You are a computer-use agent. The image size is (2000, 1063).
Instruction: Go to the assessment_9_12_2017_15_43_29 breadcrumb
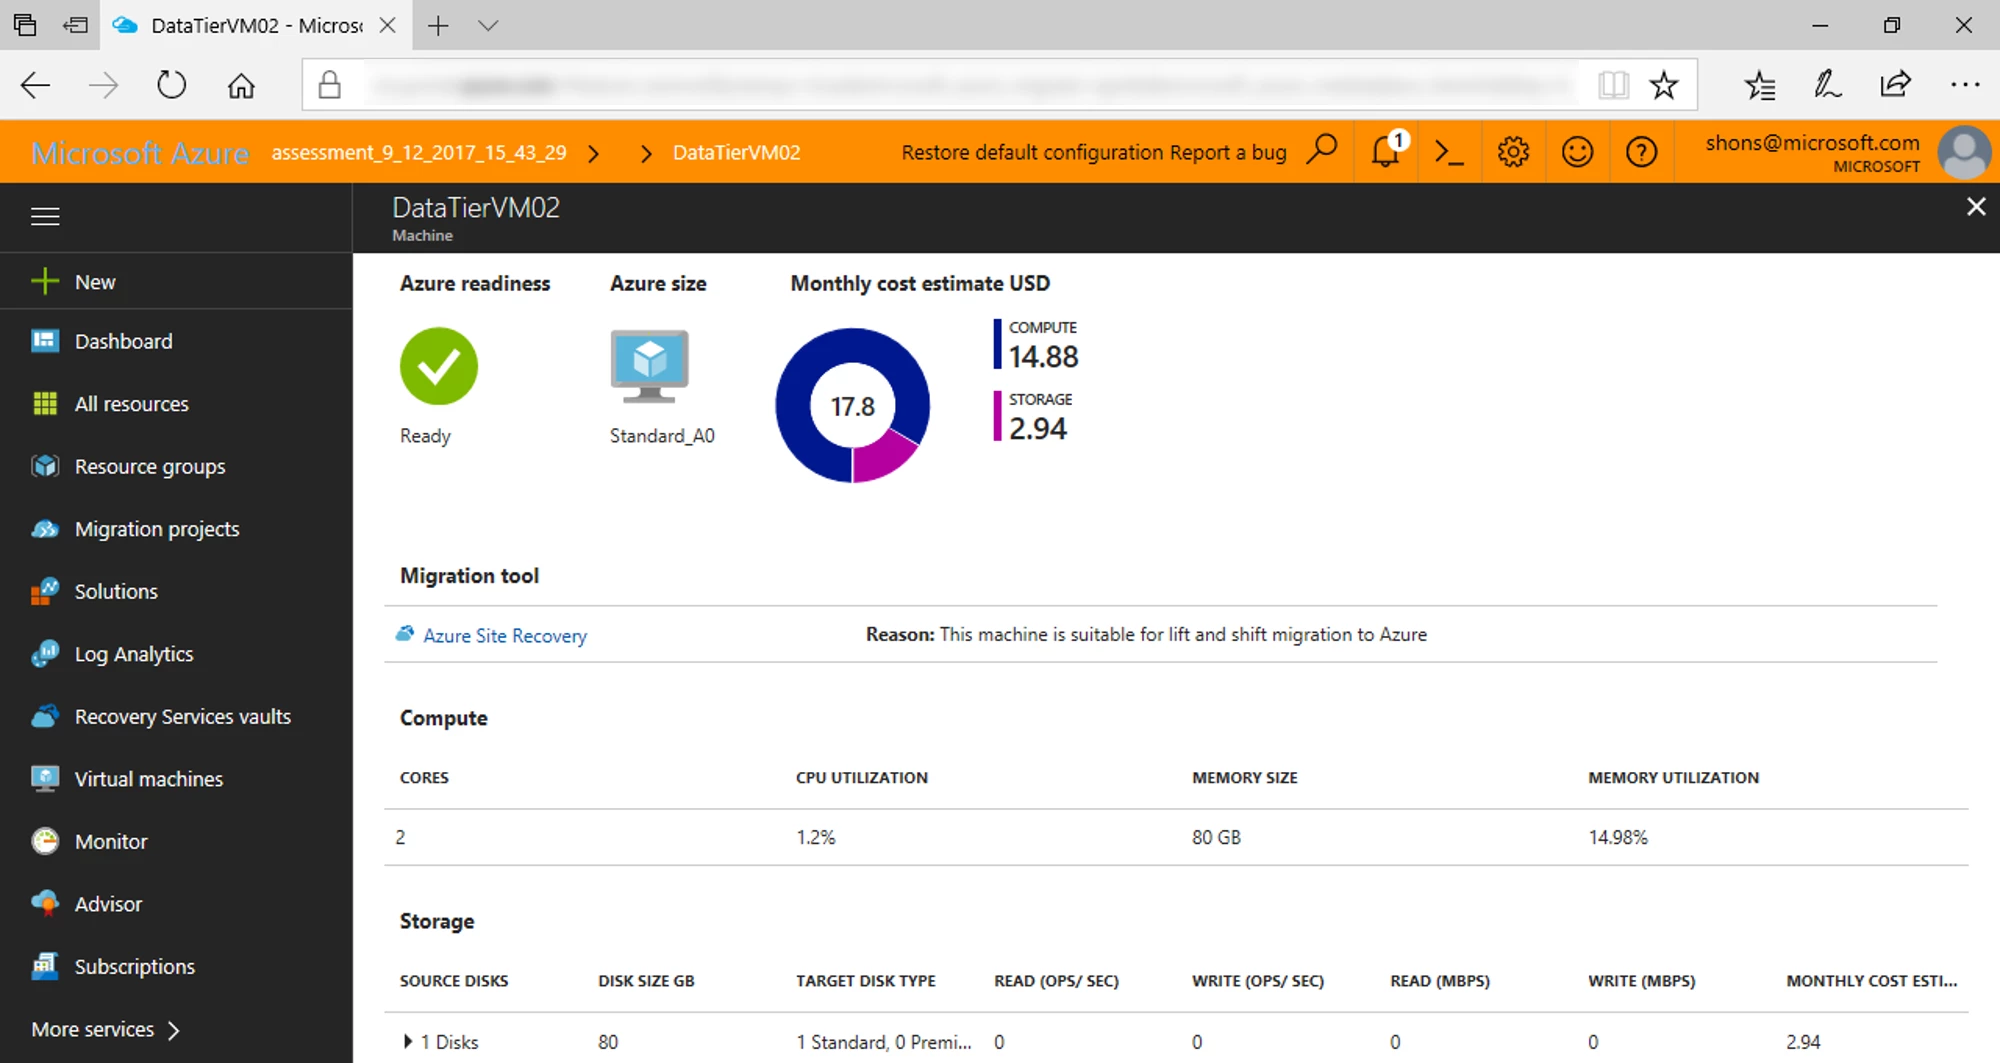click(x=419, y=152)
